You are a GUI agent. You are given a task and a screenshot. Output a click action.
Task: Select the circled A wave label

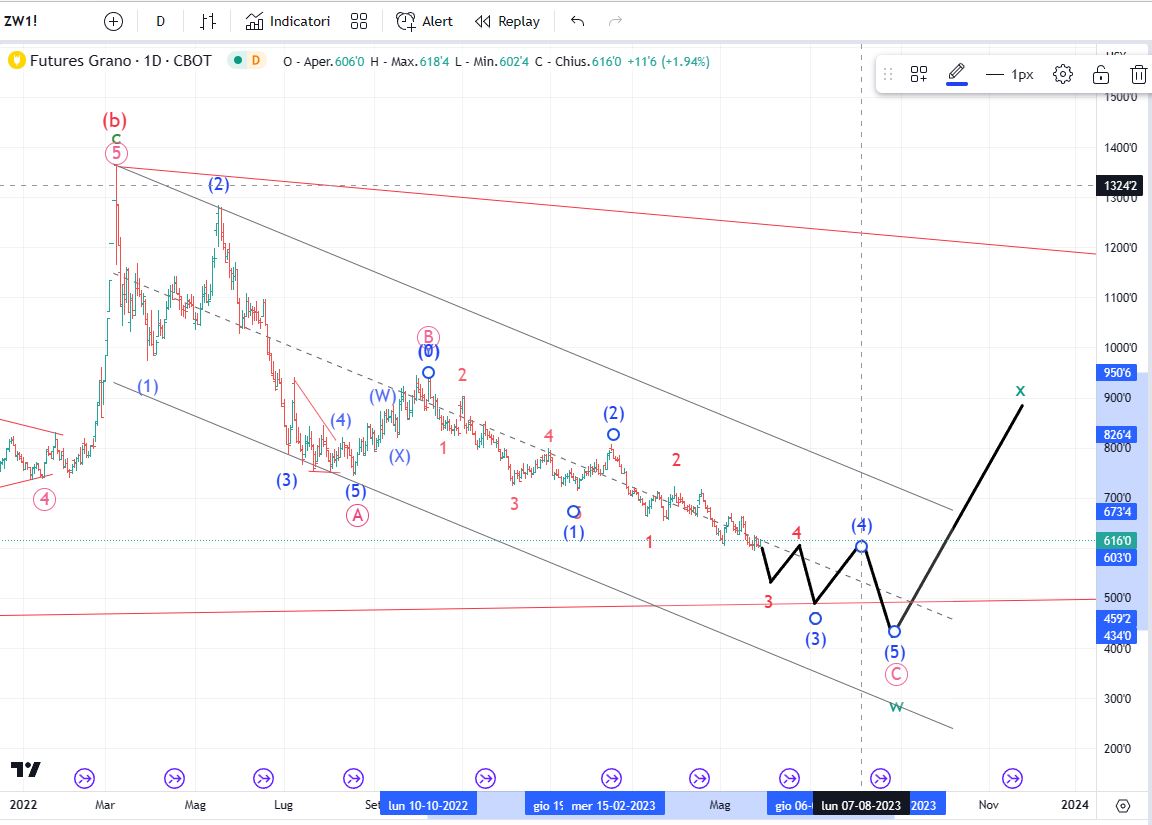357,515
